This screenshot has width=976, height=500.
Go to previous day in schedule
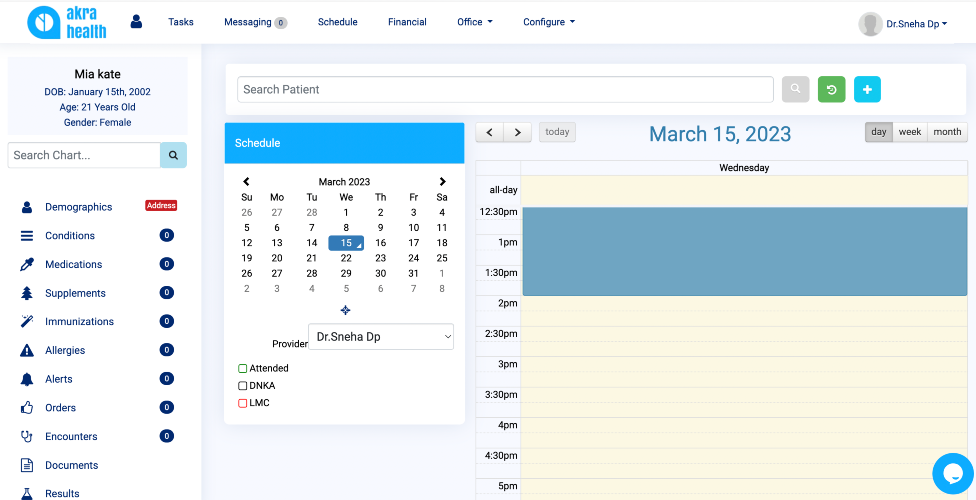[x=490, y=132]
